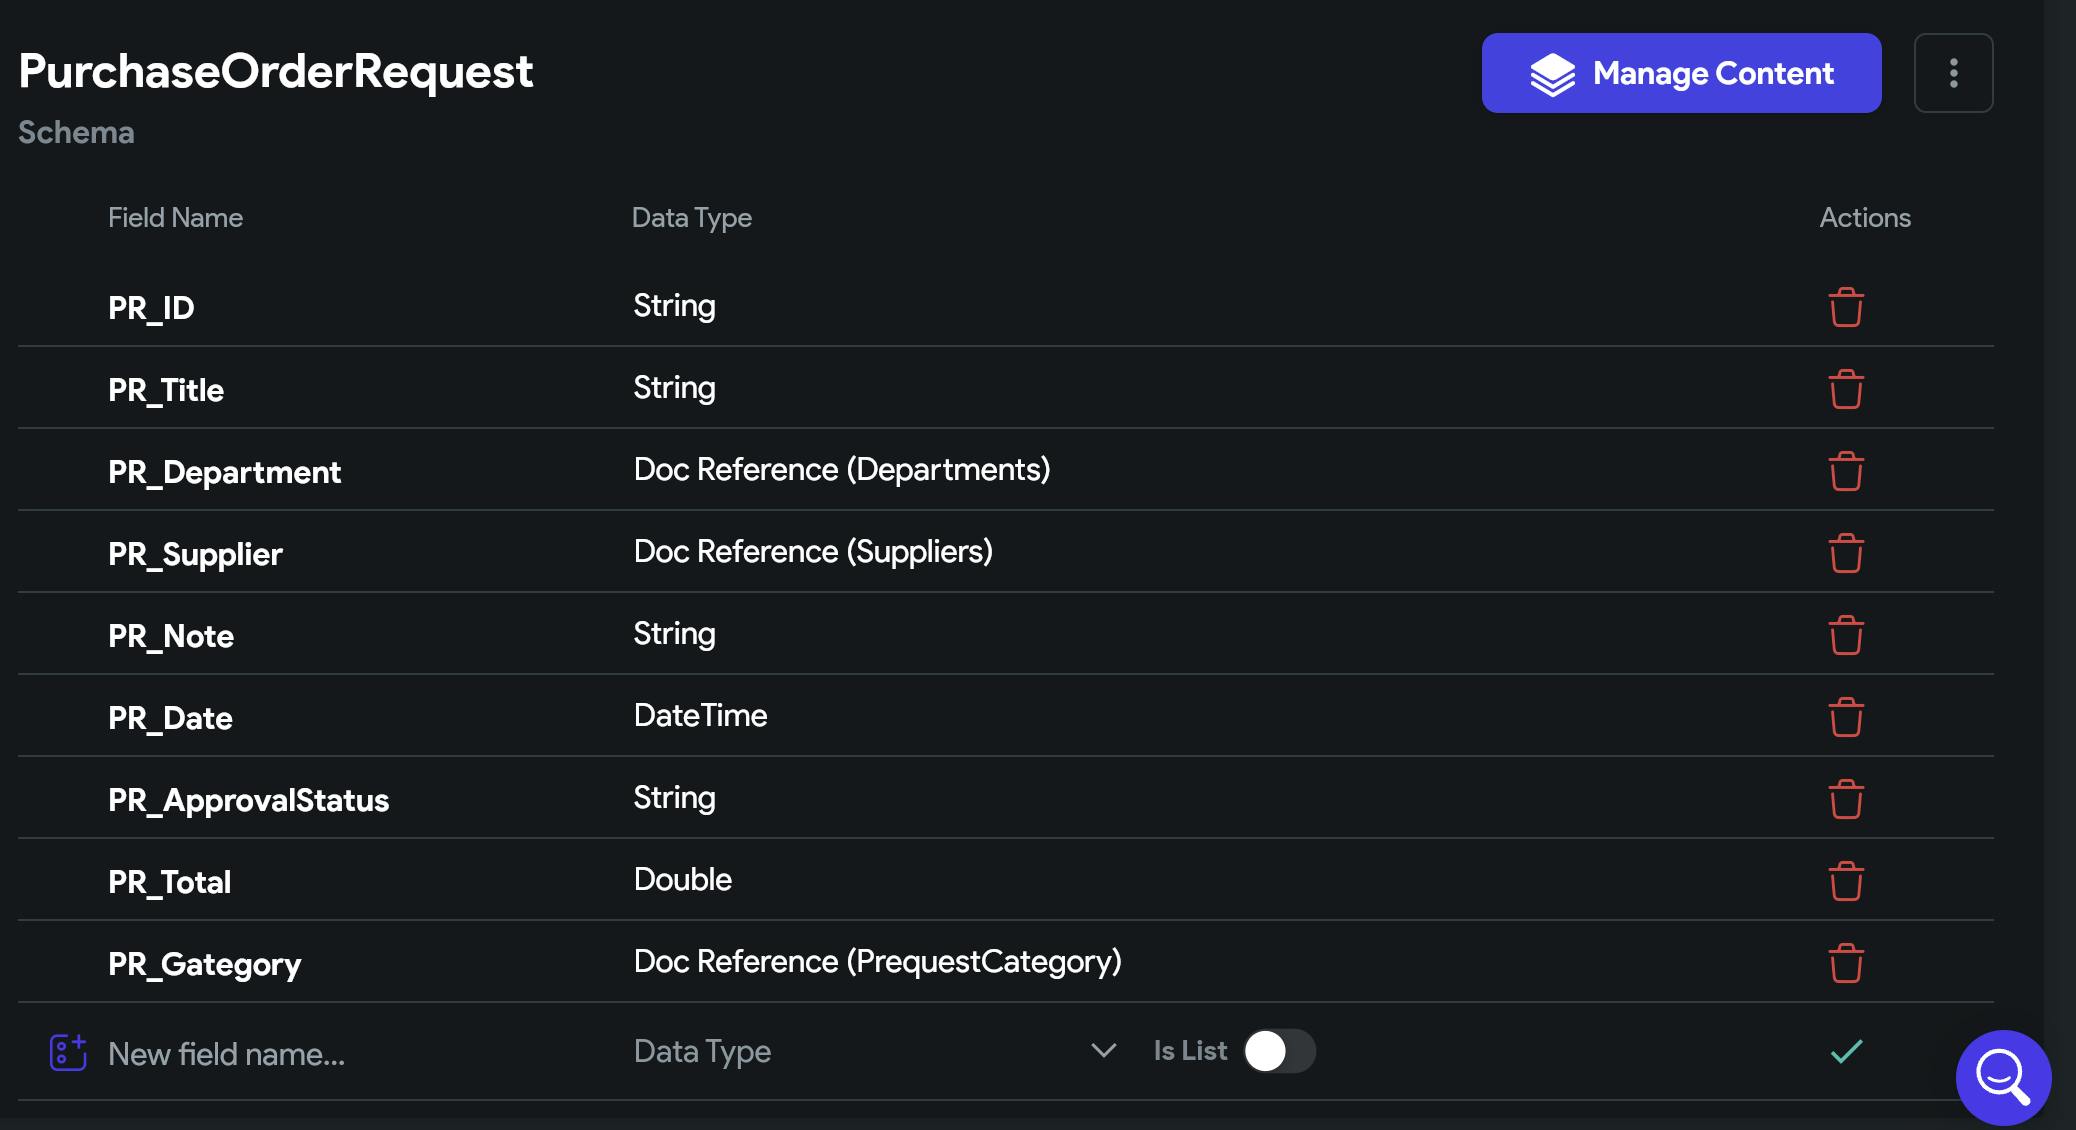
Task: Click the Manage Content button
Action: coord(1681,73)
